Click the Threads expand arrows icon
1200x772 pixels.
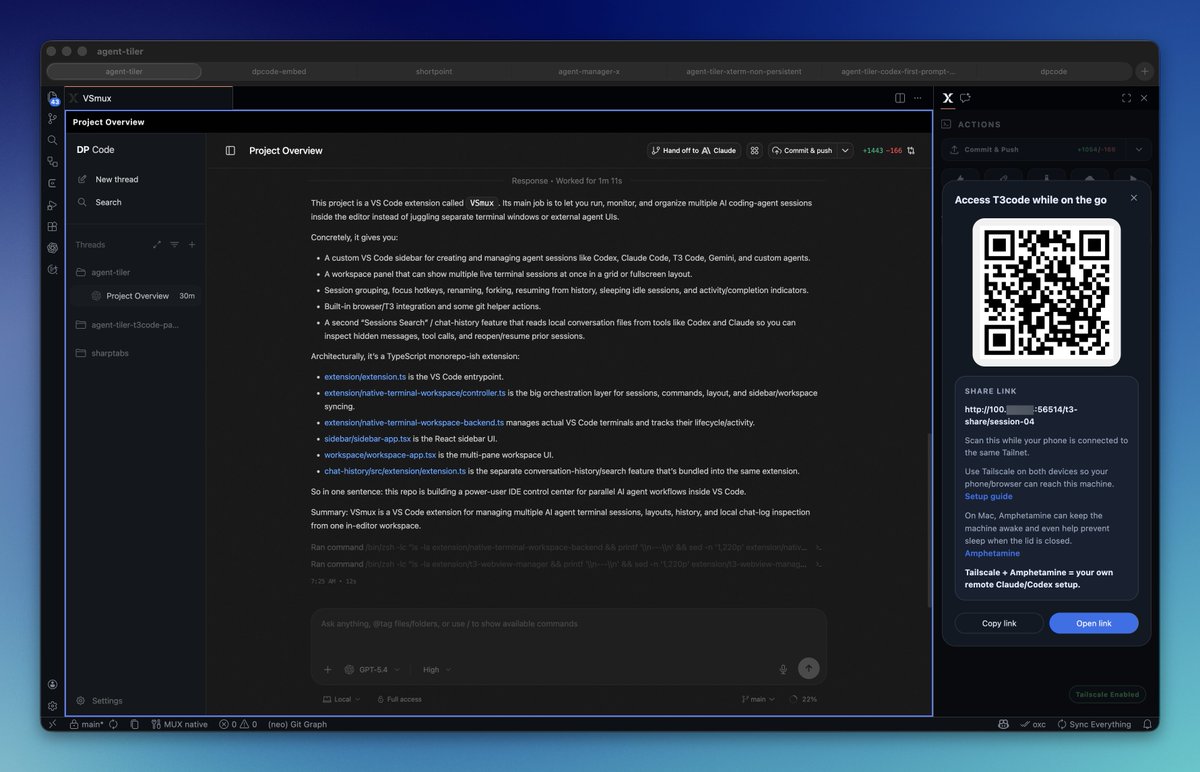pos(157,244)
